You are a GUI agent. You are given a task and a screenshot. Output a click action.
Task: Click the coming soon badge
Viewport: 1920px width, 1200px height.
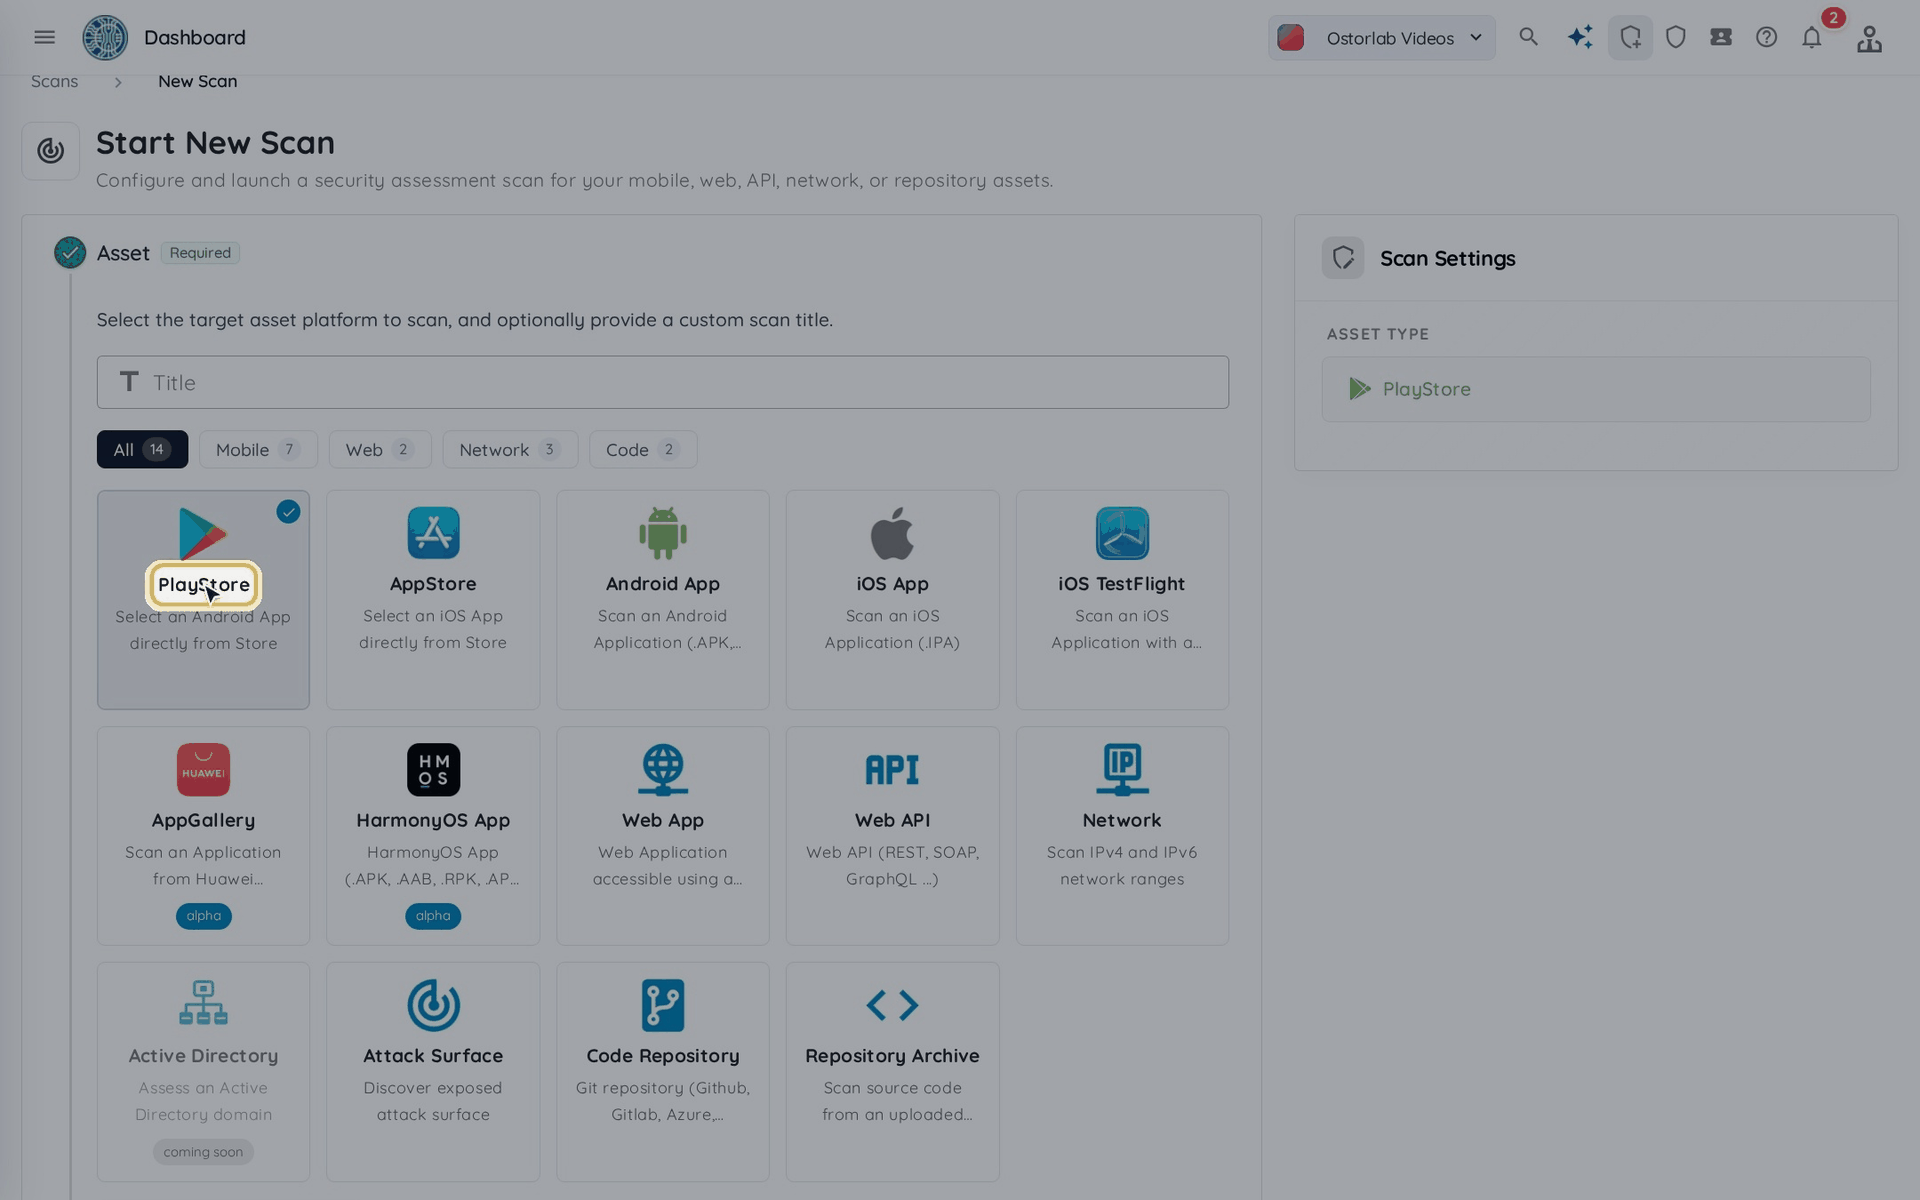click(203, 1152)
